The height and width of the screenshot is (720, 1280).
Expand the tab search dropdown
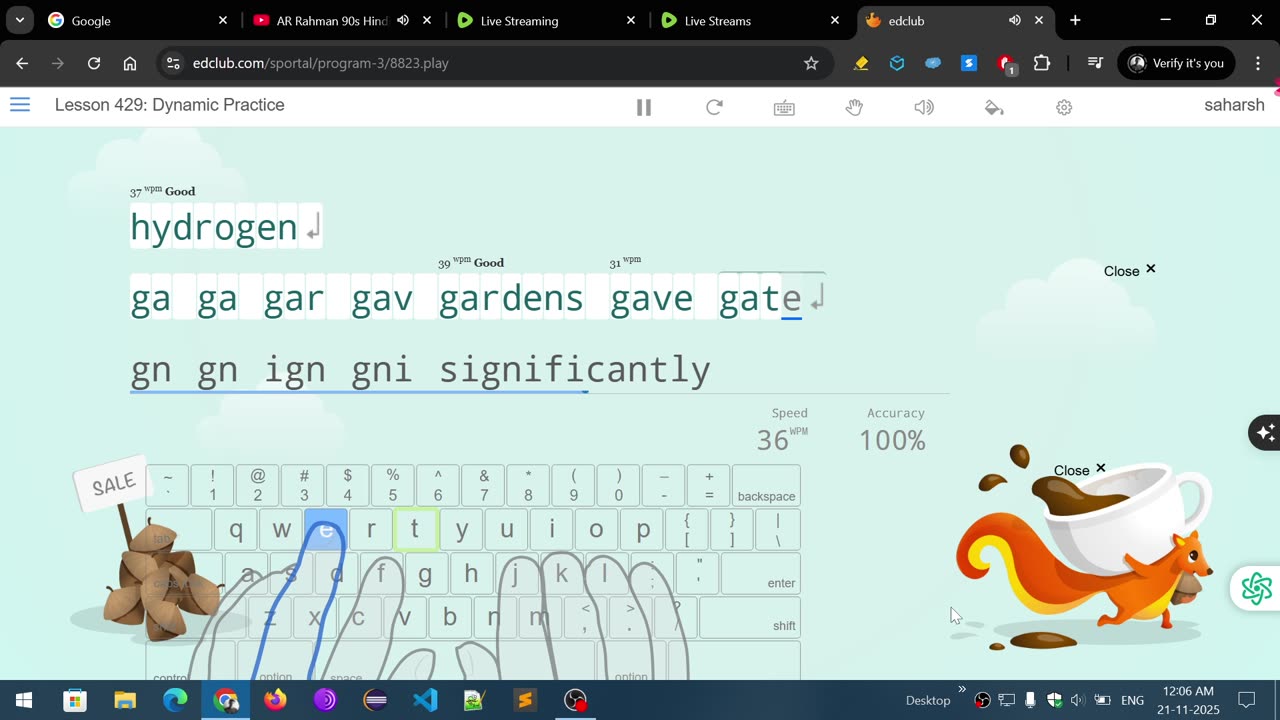coord(19,20)
